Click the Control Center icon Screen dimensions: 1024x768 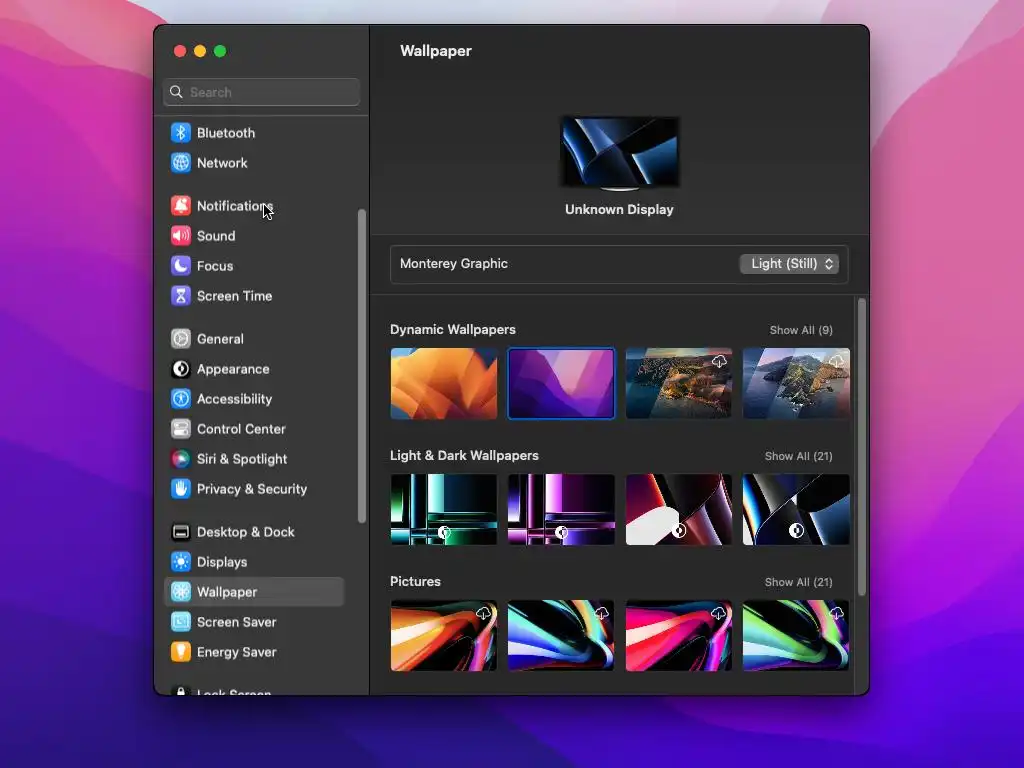[x=181, y=429]
